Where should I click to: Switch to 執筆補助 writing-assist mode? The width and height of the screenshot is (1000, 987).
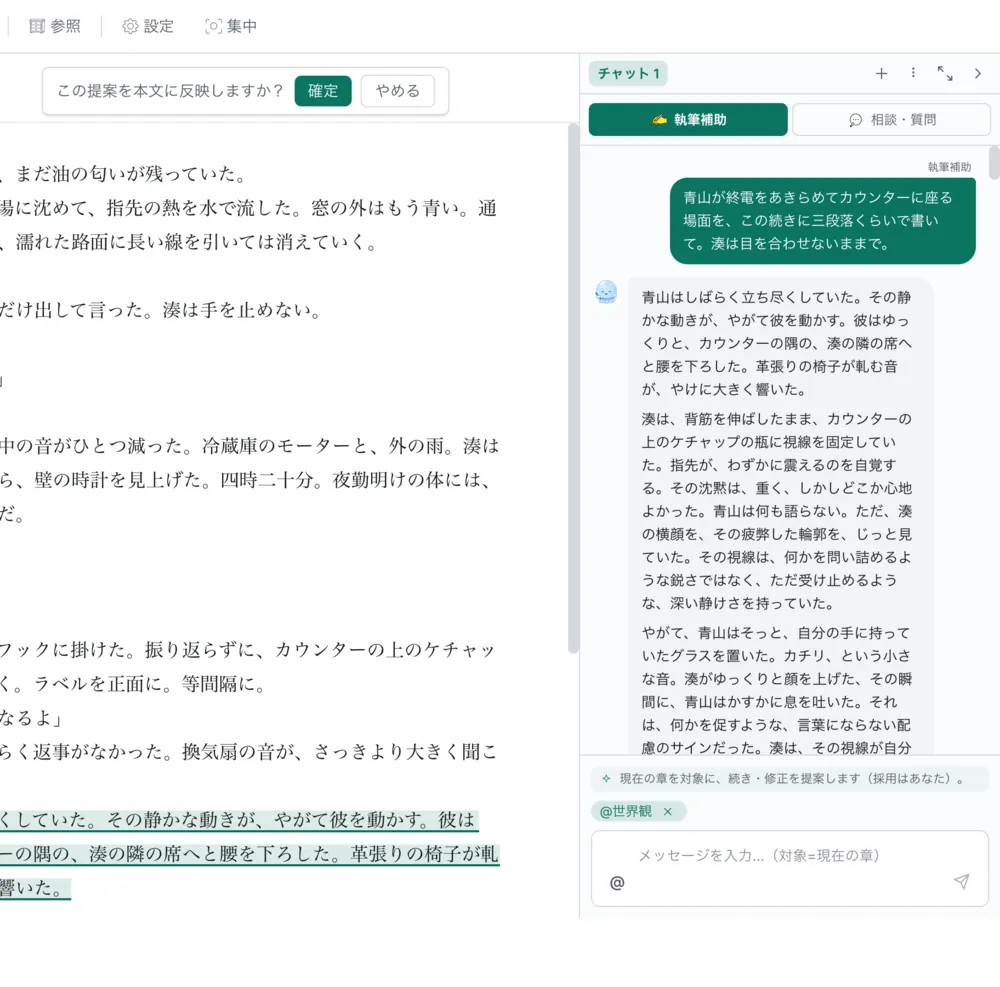(688, 119)
